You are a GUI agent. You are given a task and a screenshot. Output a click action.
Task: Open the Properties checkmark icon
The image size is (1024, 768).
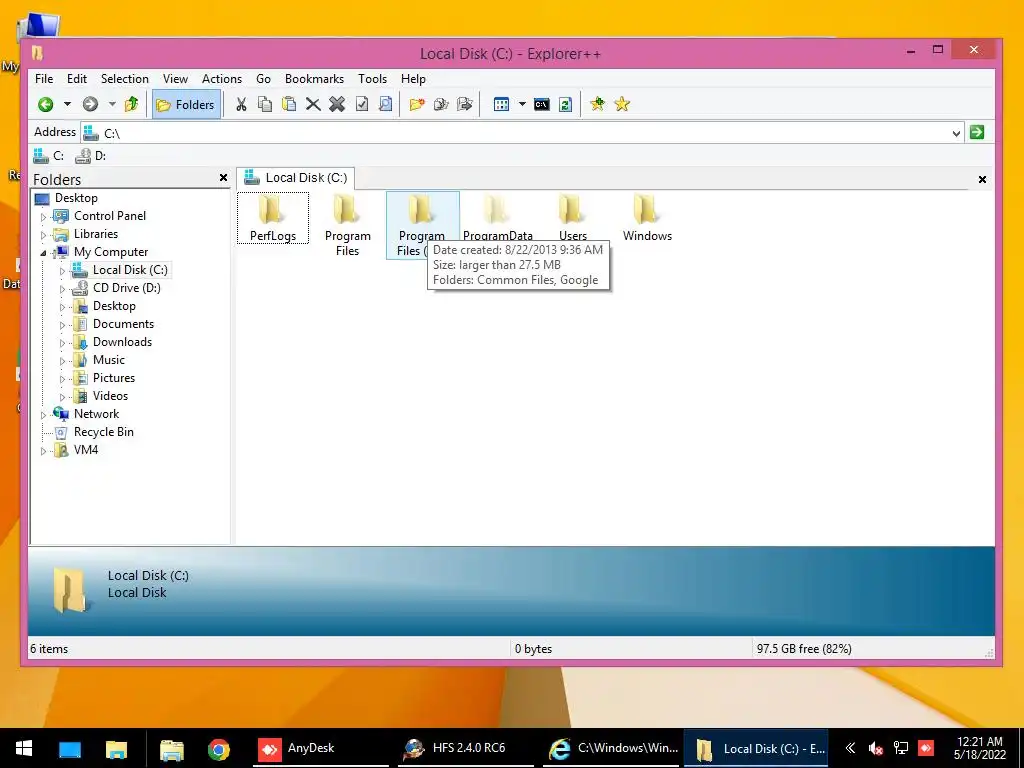point(361,104)
